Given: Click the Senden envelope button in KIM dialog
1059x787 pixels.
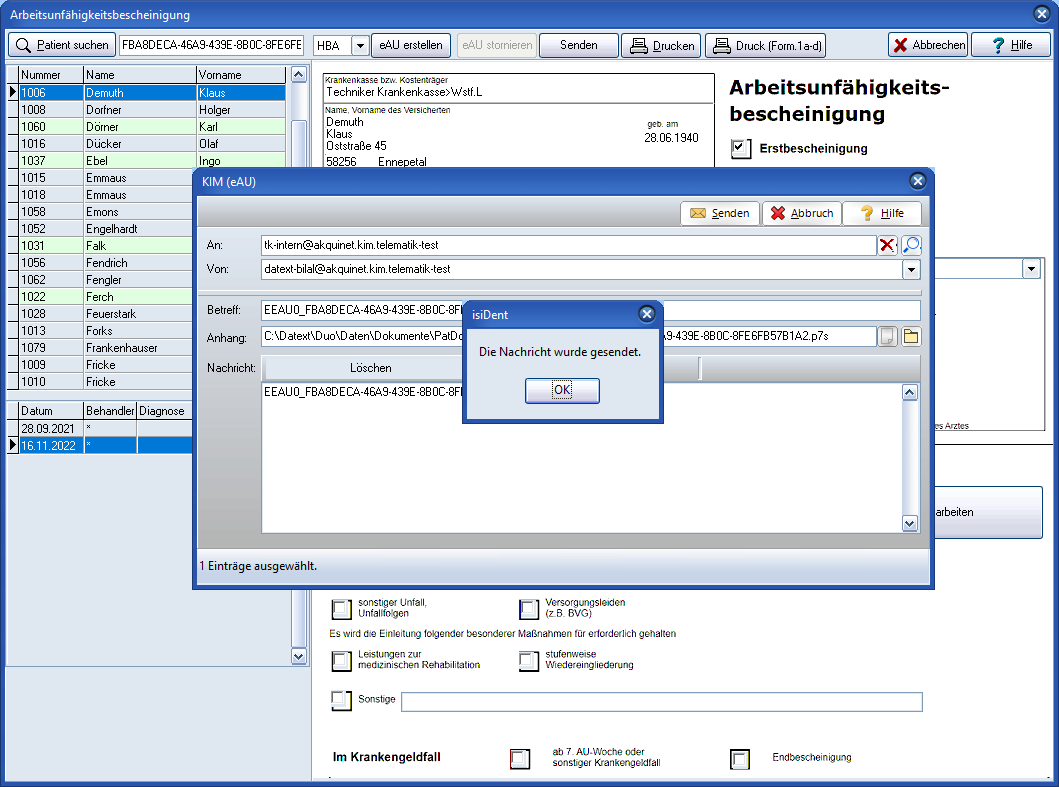Looking at the screenshot, I should click(720, 213).
